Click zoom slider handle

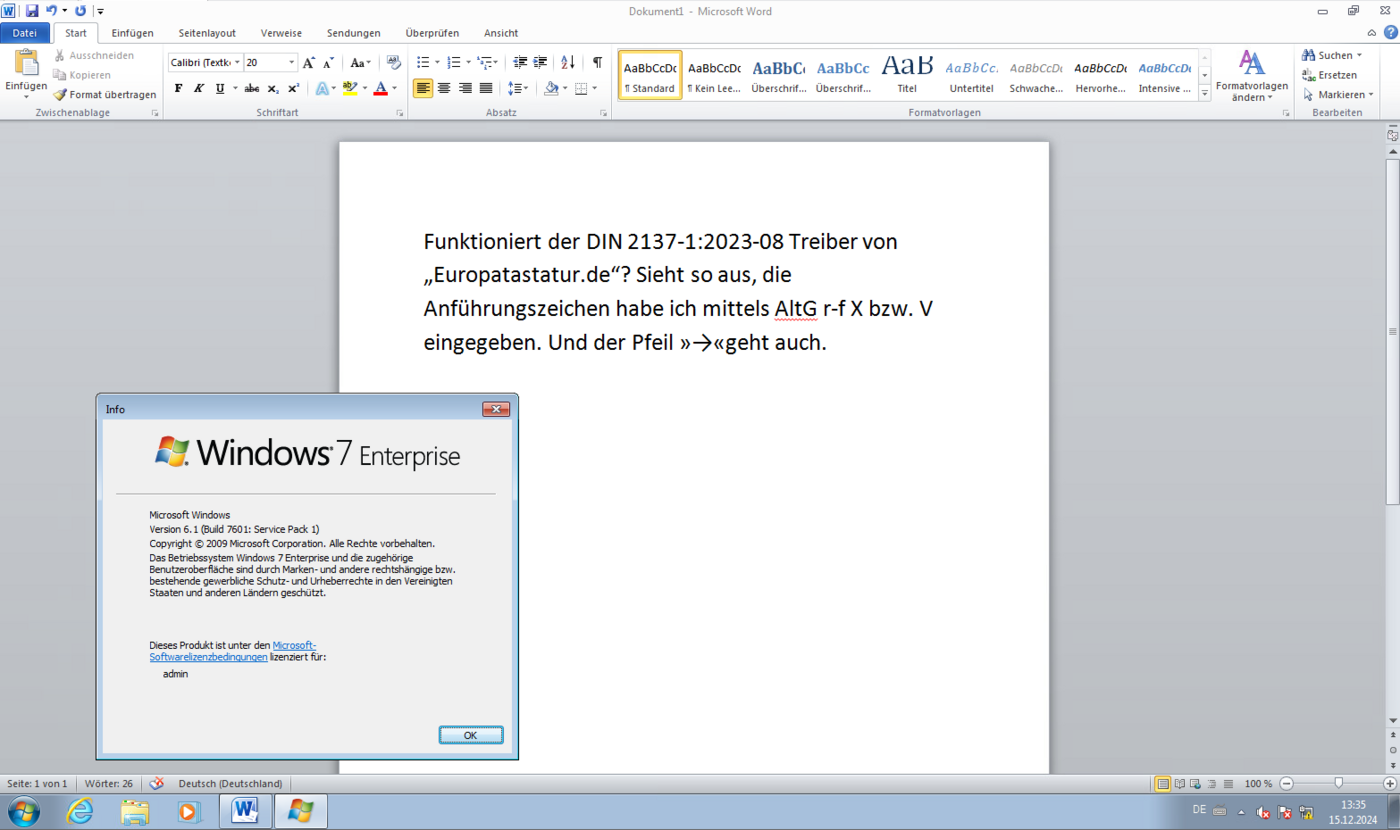click(1338, 783)
